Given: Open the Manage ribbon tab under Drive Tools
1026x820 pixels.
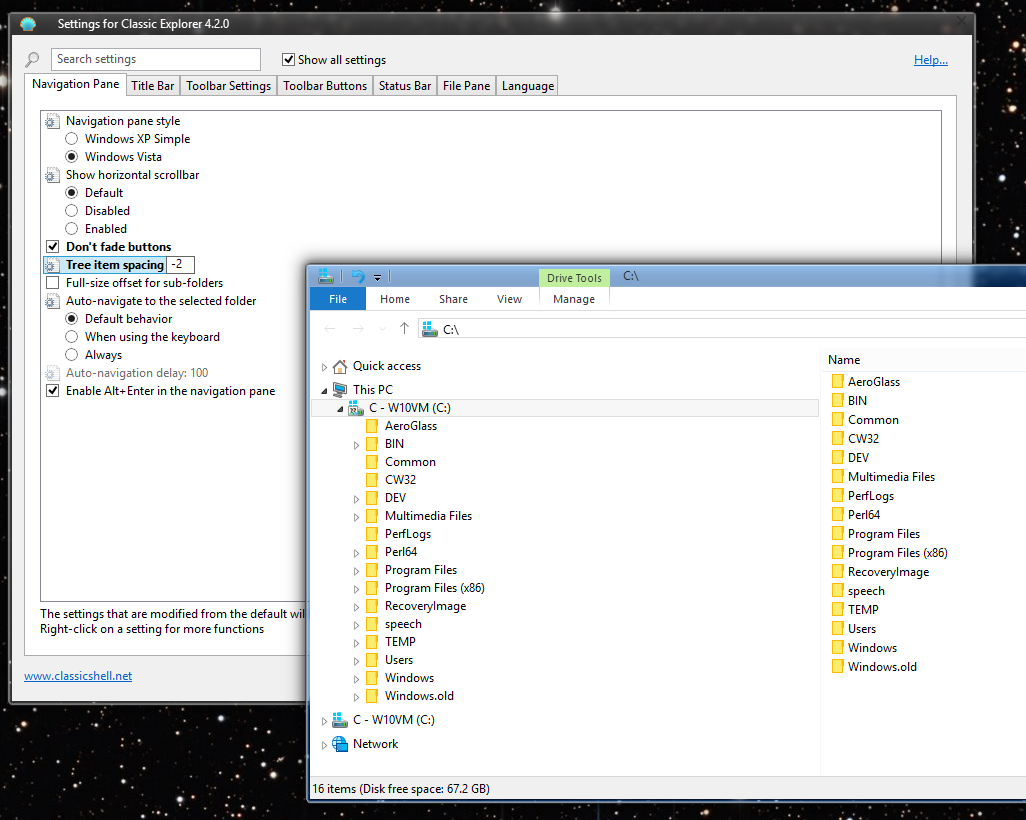Looking at the screenshot, I should tap(574, 299).
